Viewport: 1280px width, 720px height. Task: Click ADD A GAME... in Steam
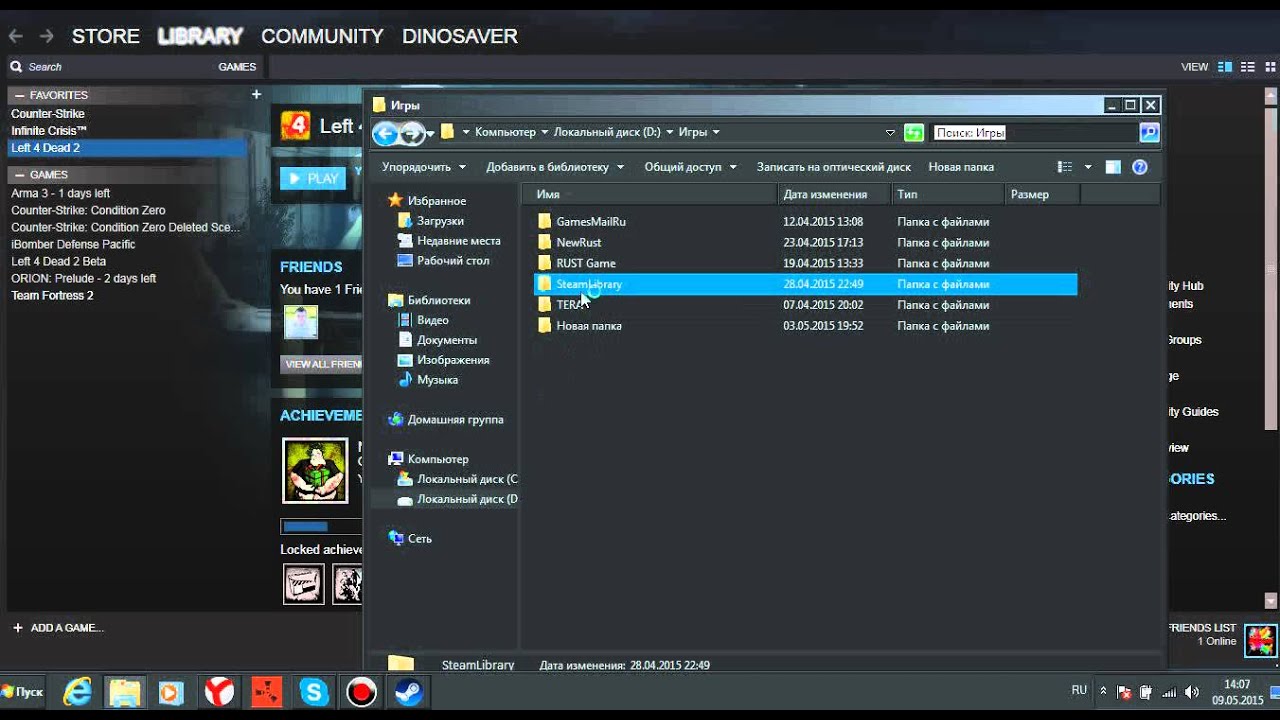point(58,628)
